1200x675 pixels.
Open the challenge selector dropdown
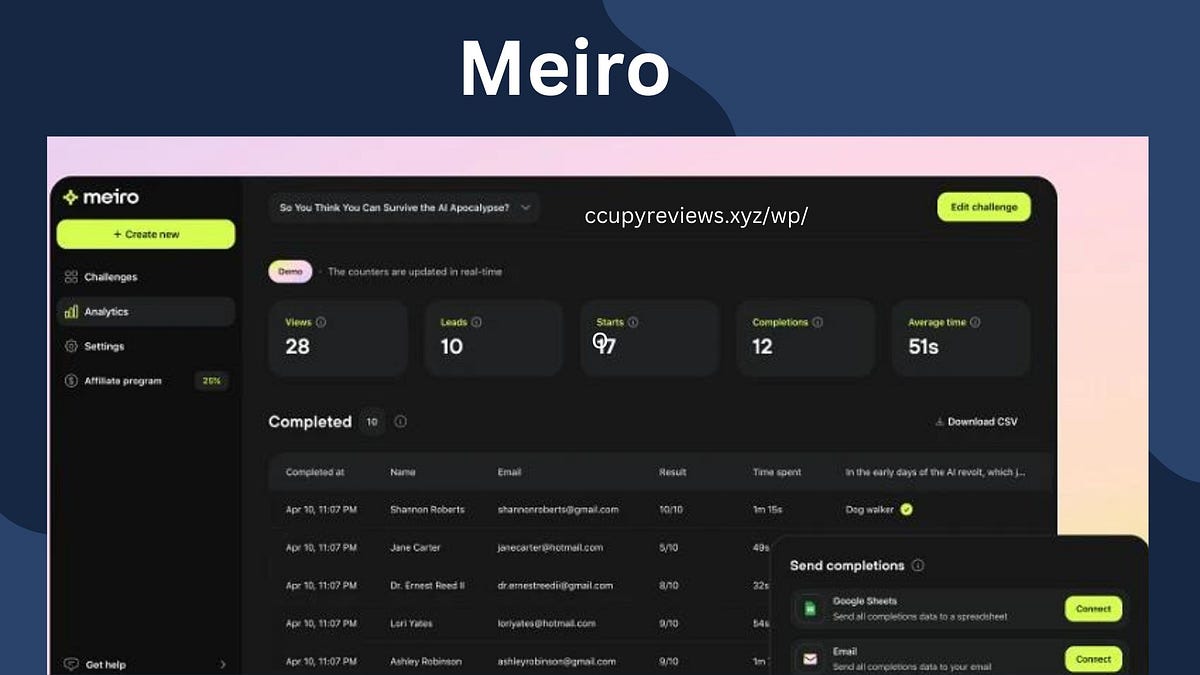click(404, 207)
